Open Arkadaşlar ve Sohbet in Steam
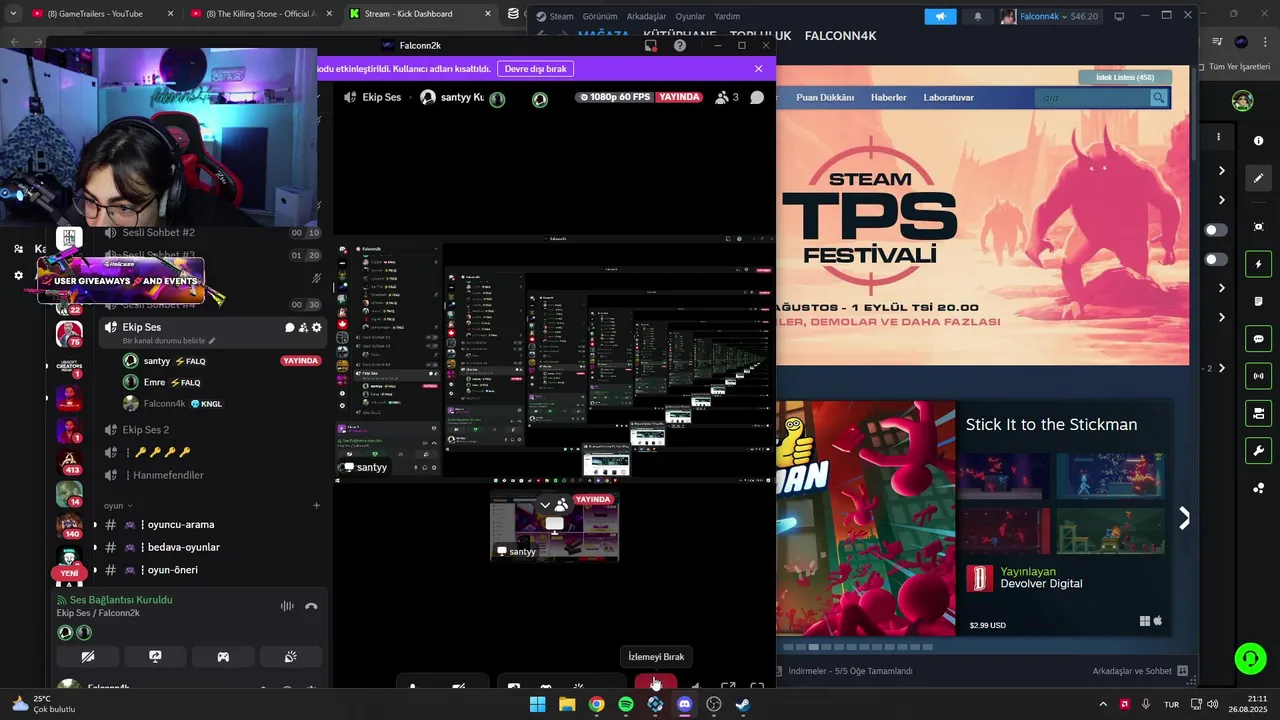This screenshot has height=720, width=1280. [x=1140, y=671]
